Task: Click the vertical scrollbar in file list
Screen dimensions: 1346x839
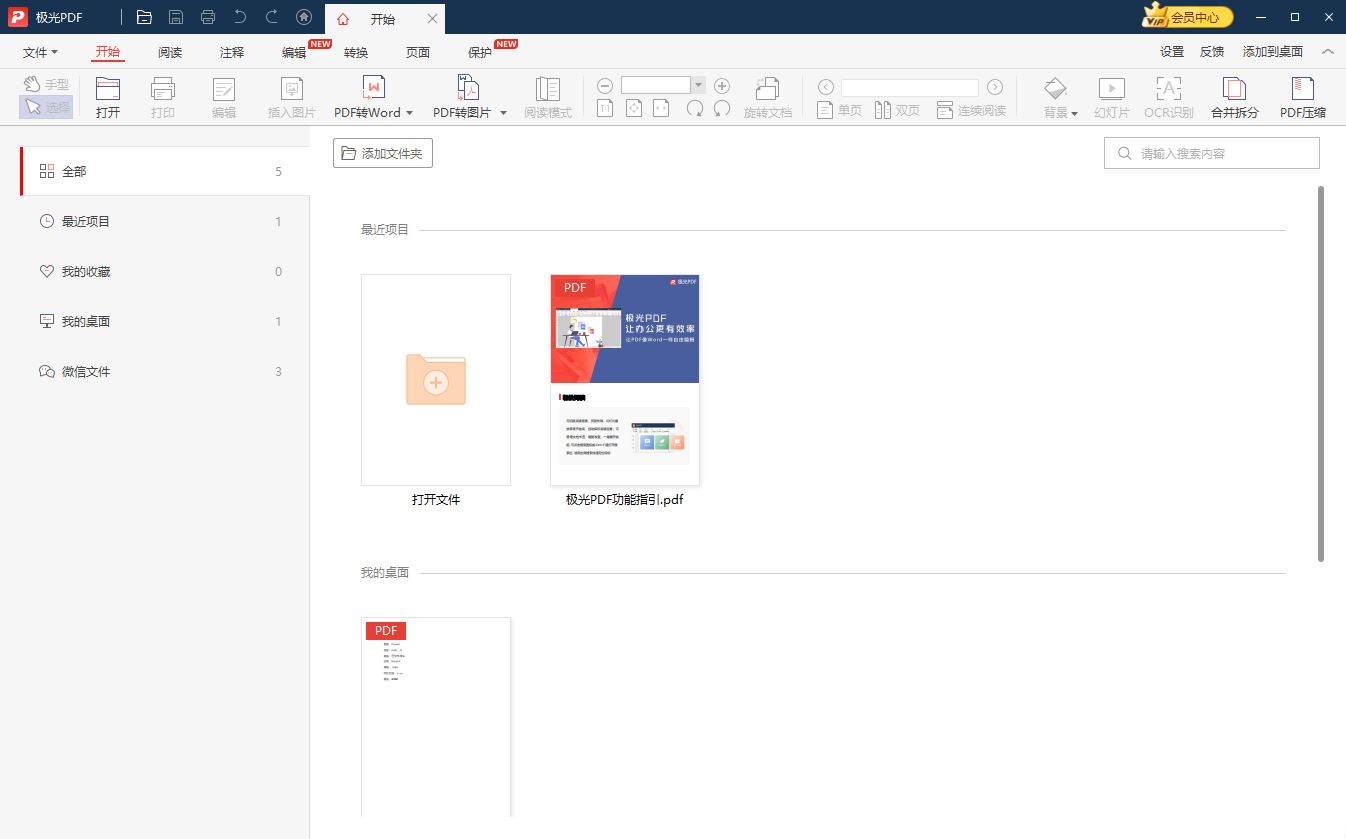Action: [x=1321, y=372]
